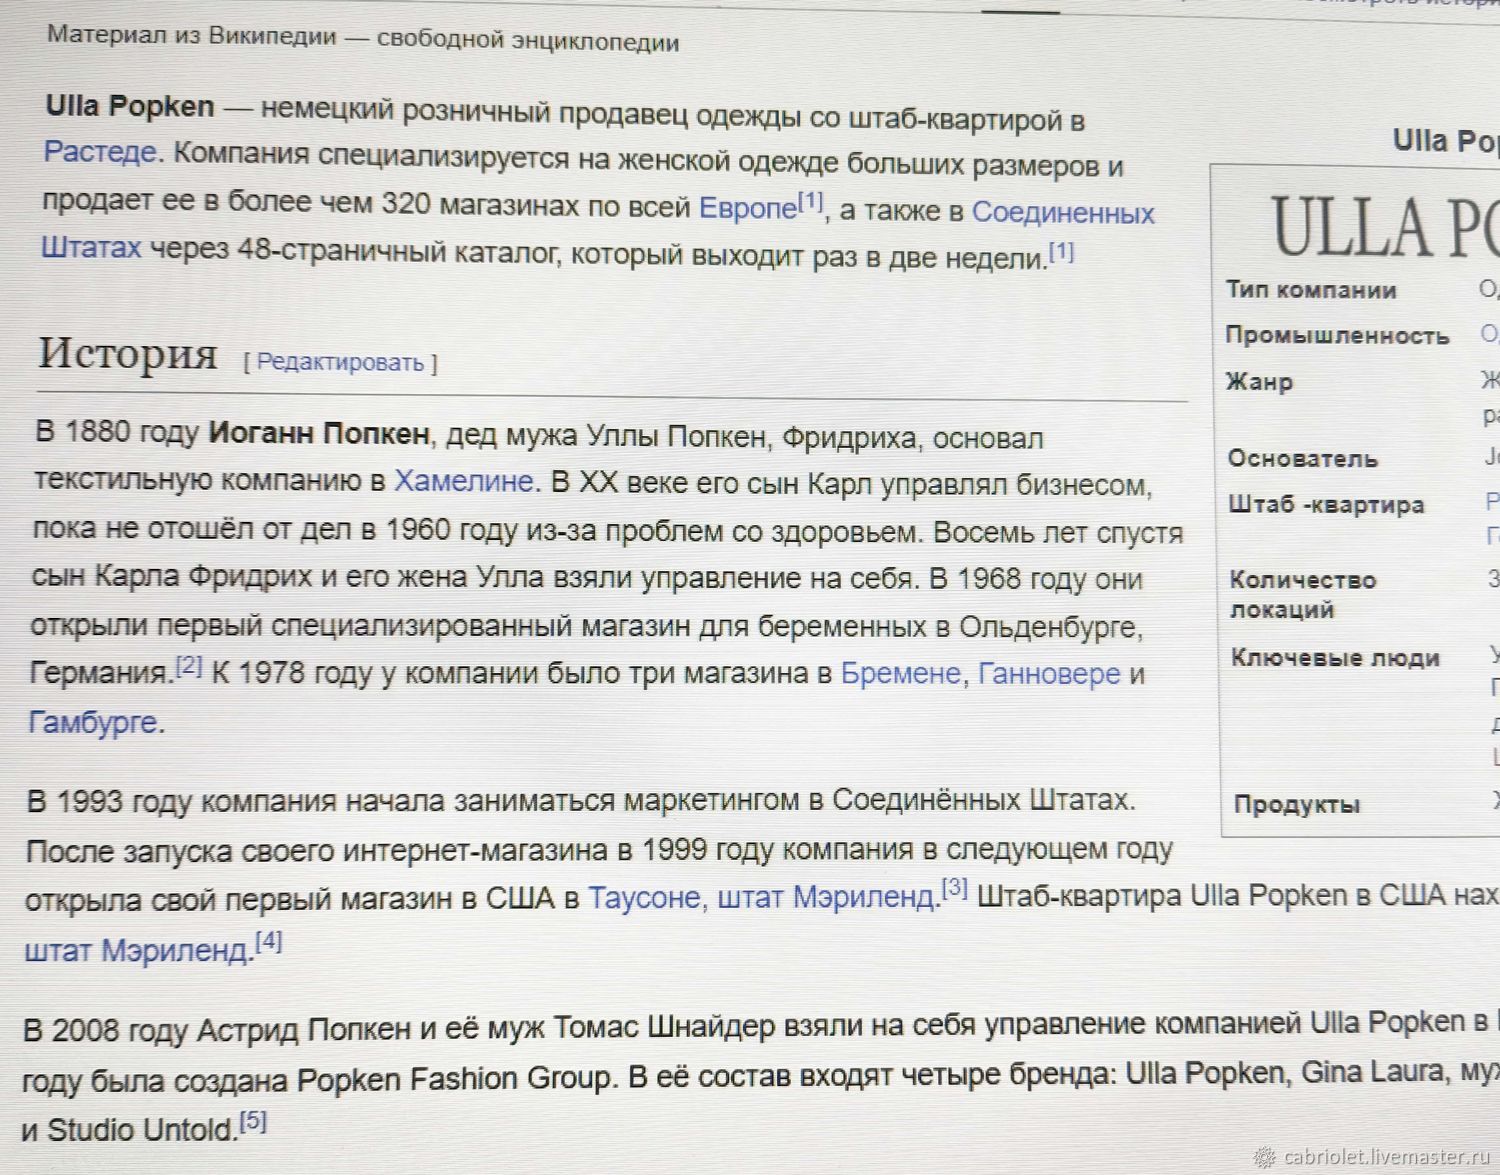The height and width of the screenshot is (1175, 1500).
Task: Click 'Штаб -квартира' infobox label
Action: 1326,505
